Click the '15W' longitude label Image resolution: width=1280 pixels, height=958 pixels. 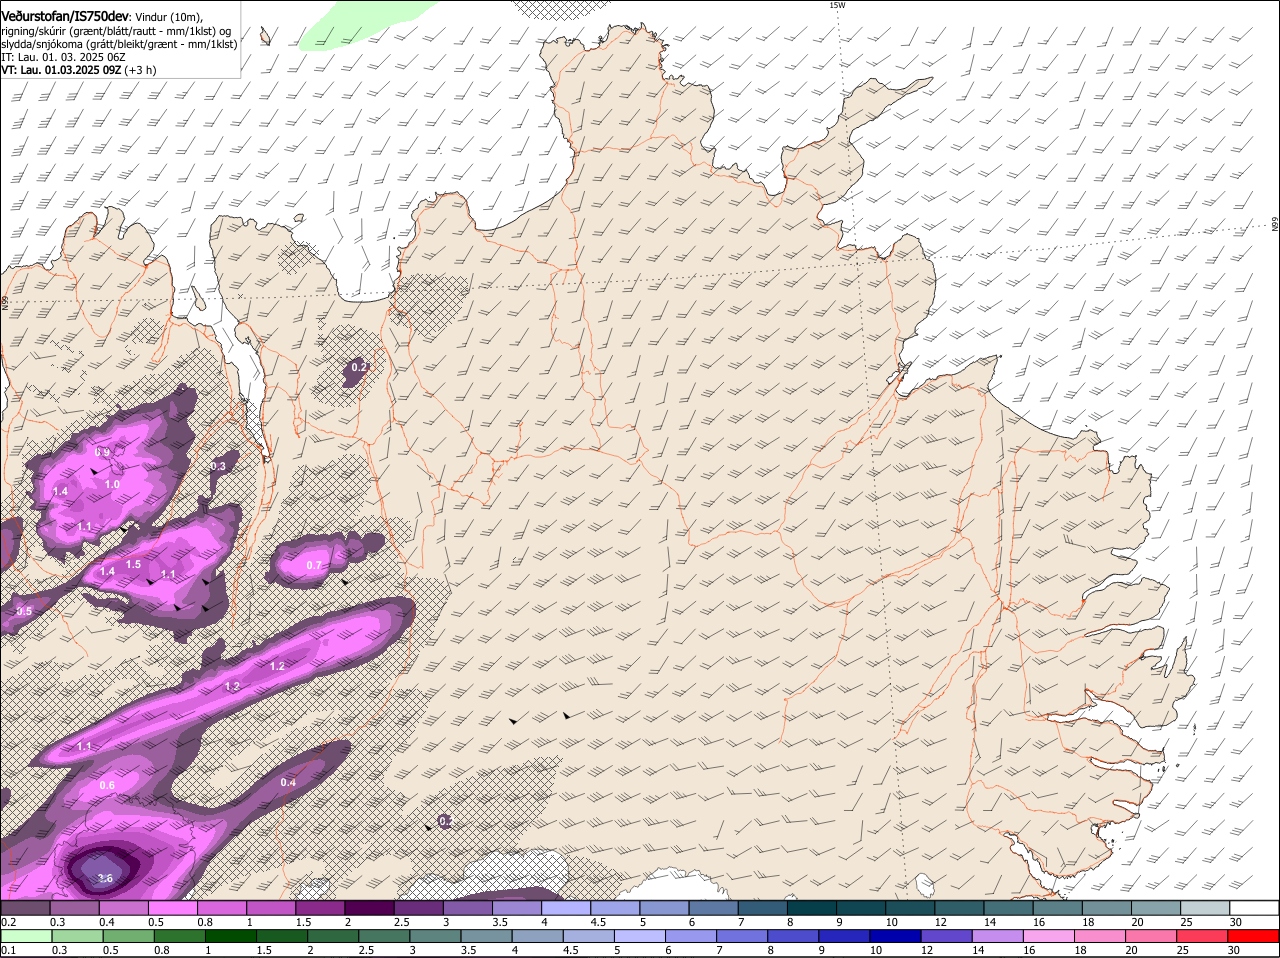click(837, 5)
